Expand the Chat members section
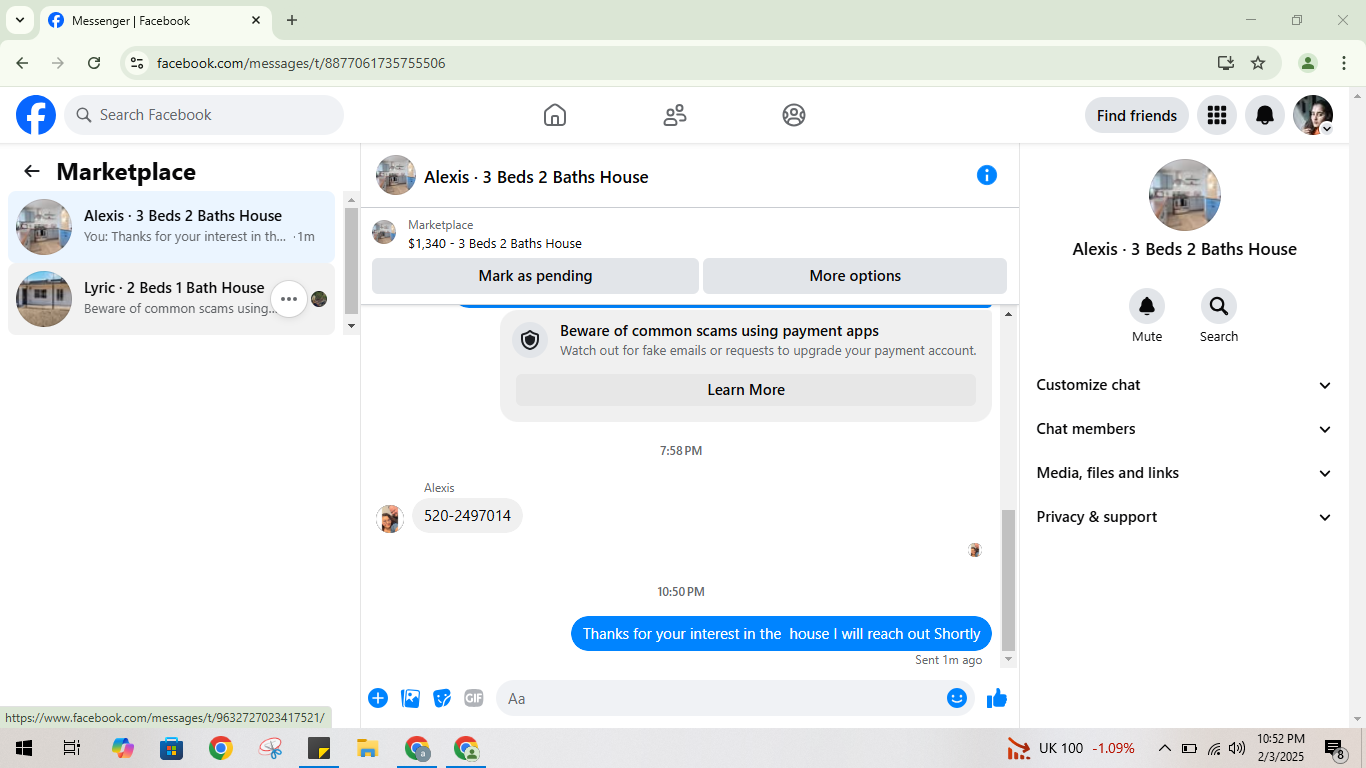Viewport: 1366px width, 768px height. pyautogui.click(x=1185, y=429)
